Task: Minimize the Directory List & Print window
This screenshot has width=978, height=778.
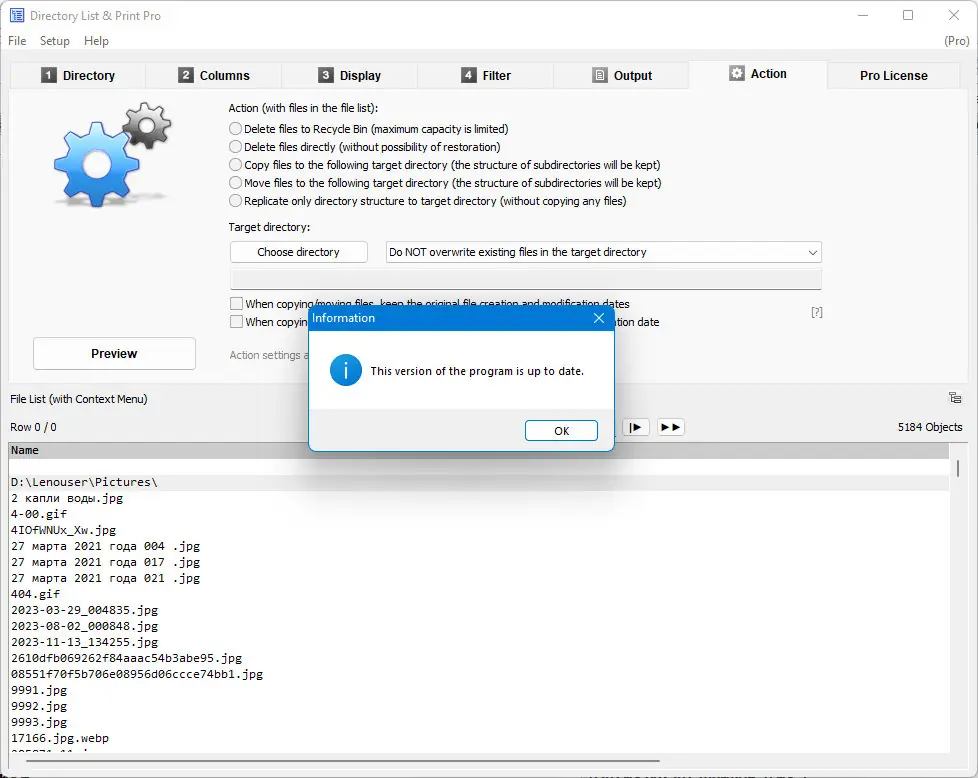Action: [863, 15]
